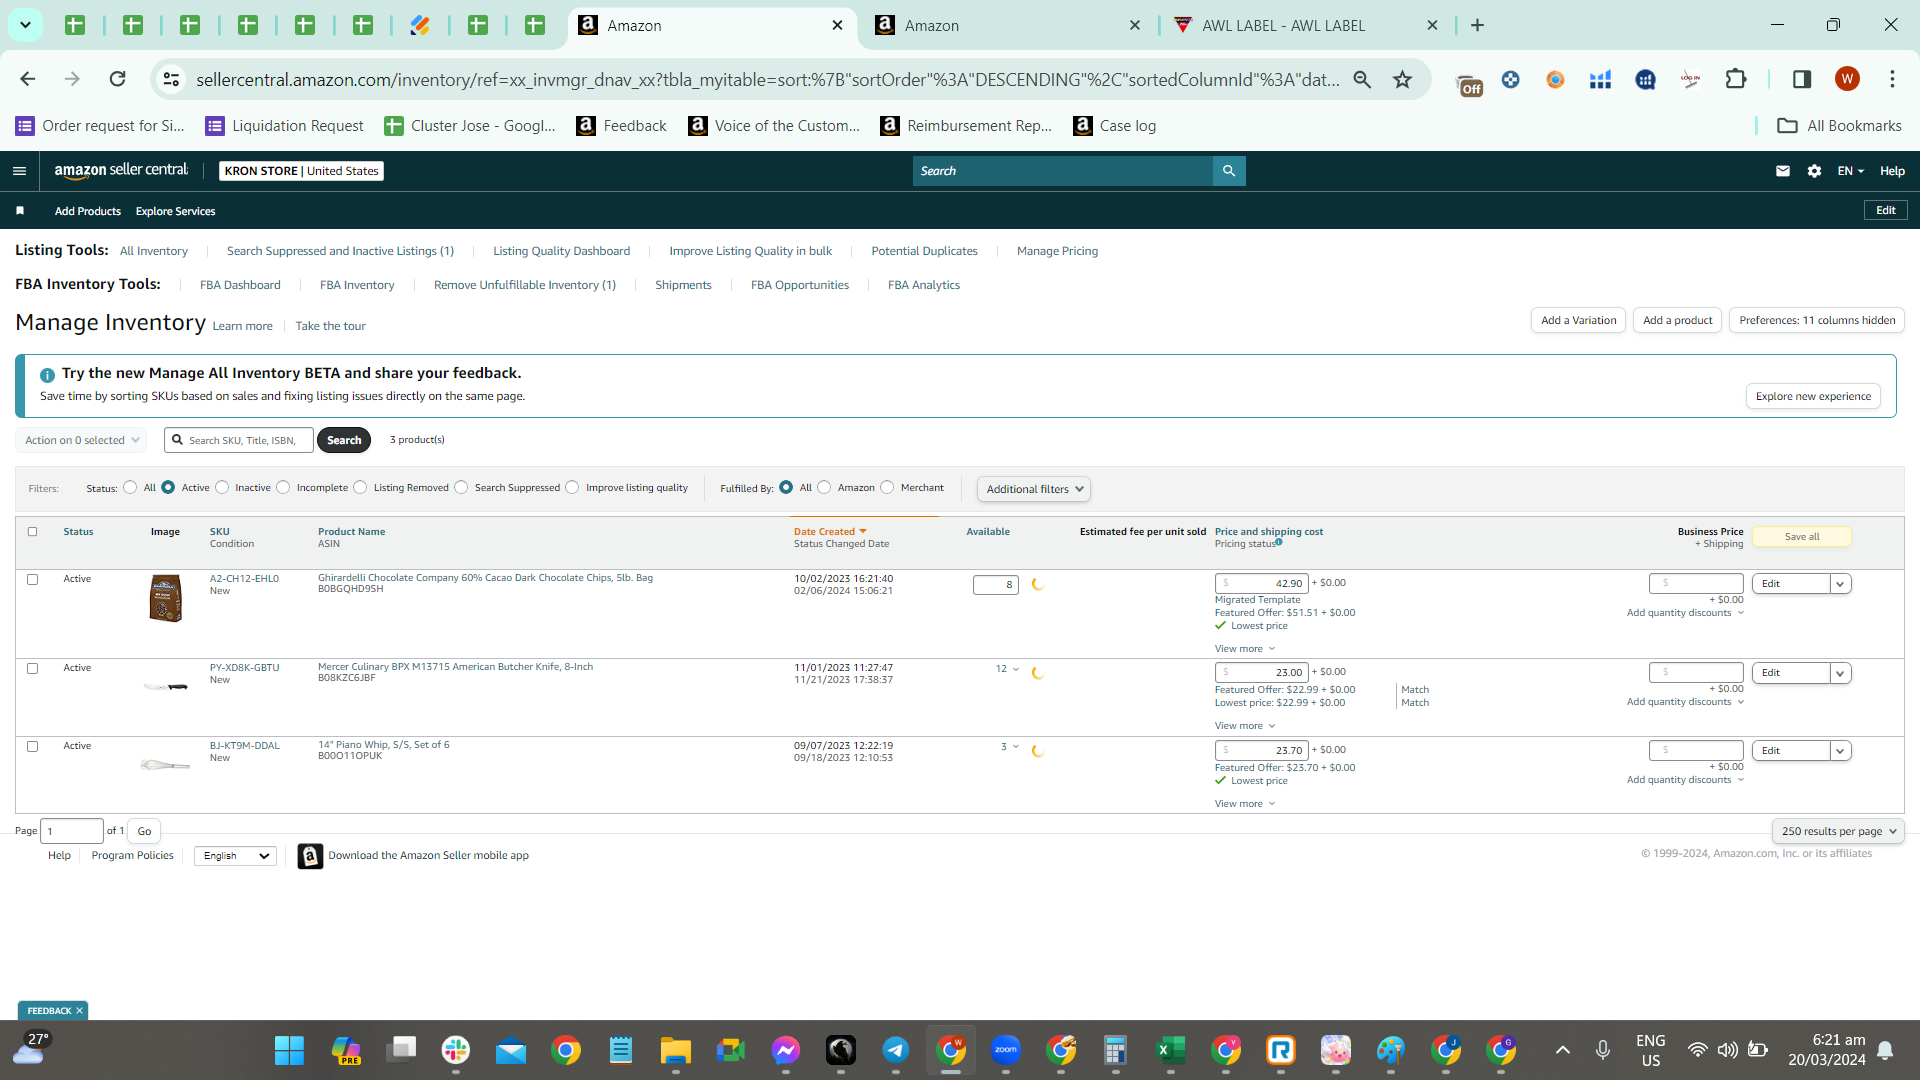
Task: Go to FBA Dashboard
Action: 240,285
